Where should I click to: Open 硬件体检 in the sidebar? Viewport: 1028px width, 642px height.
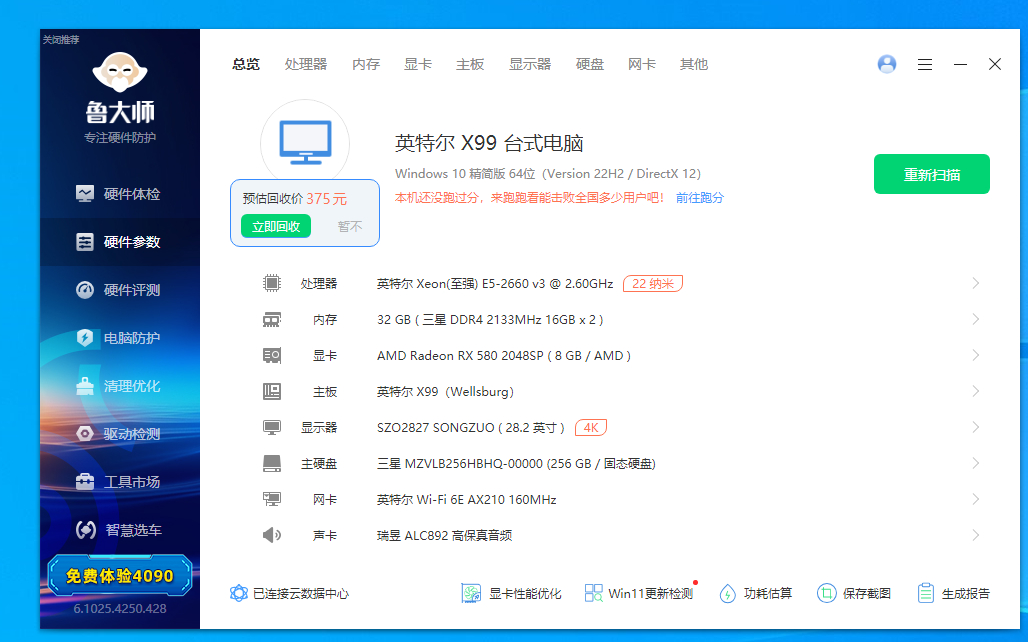(120, 194)
